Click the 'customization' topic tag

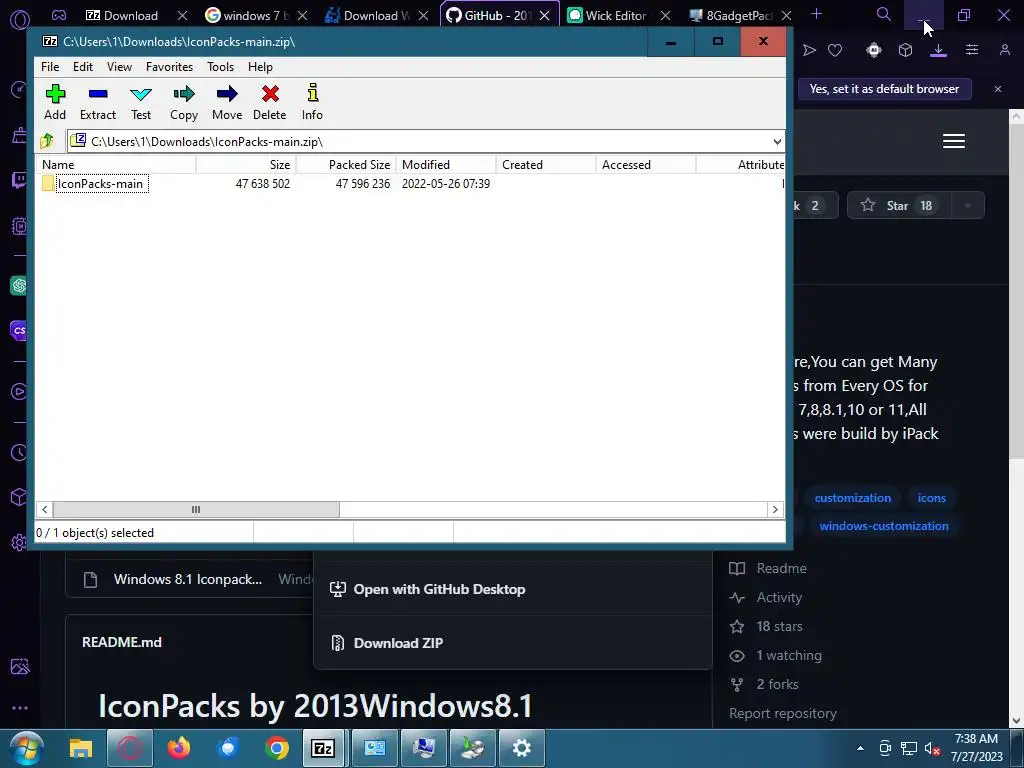852,498
